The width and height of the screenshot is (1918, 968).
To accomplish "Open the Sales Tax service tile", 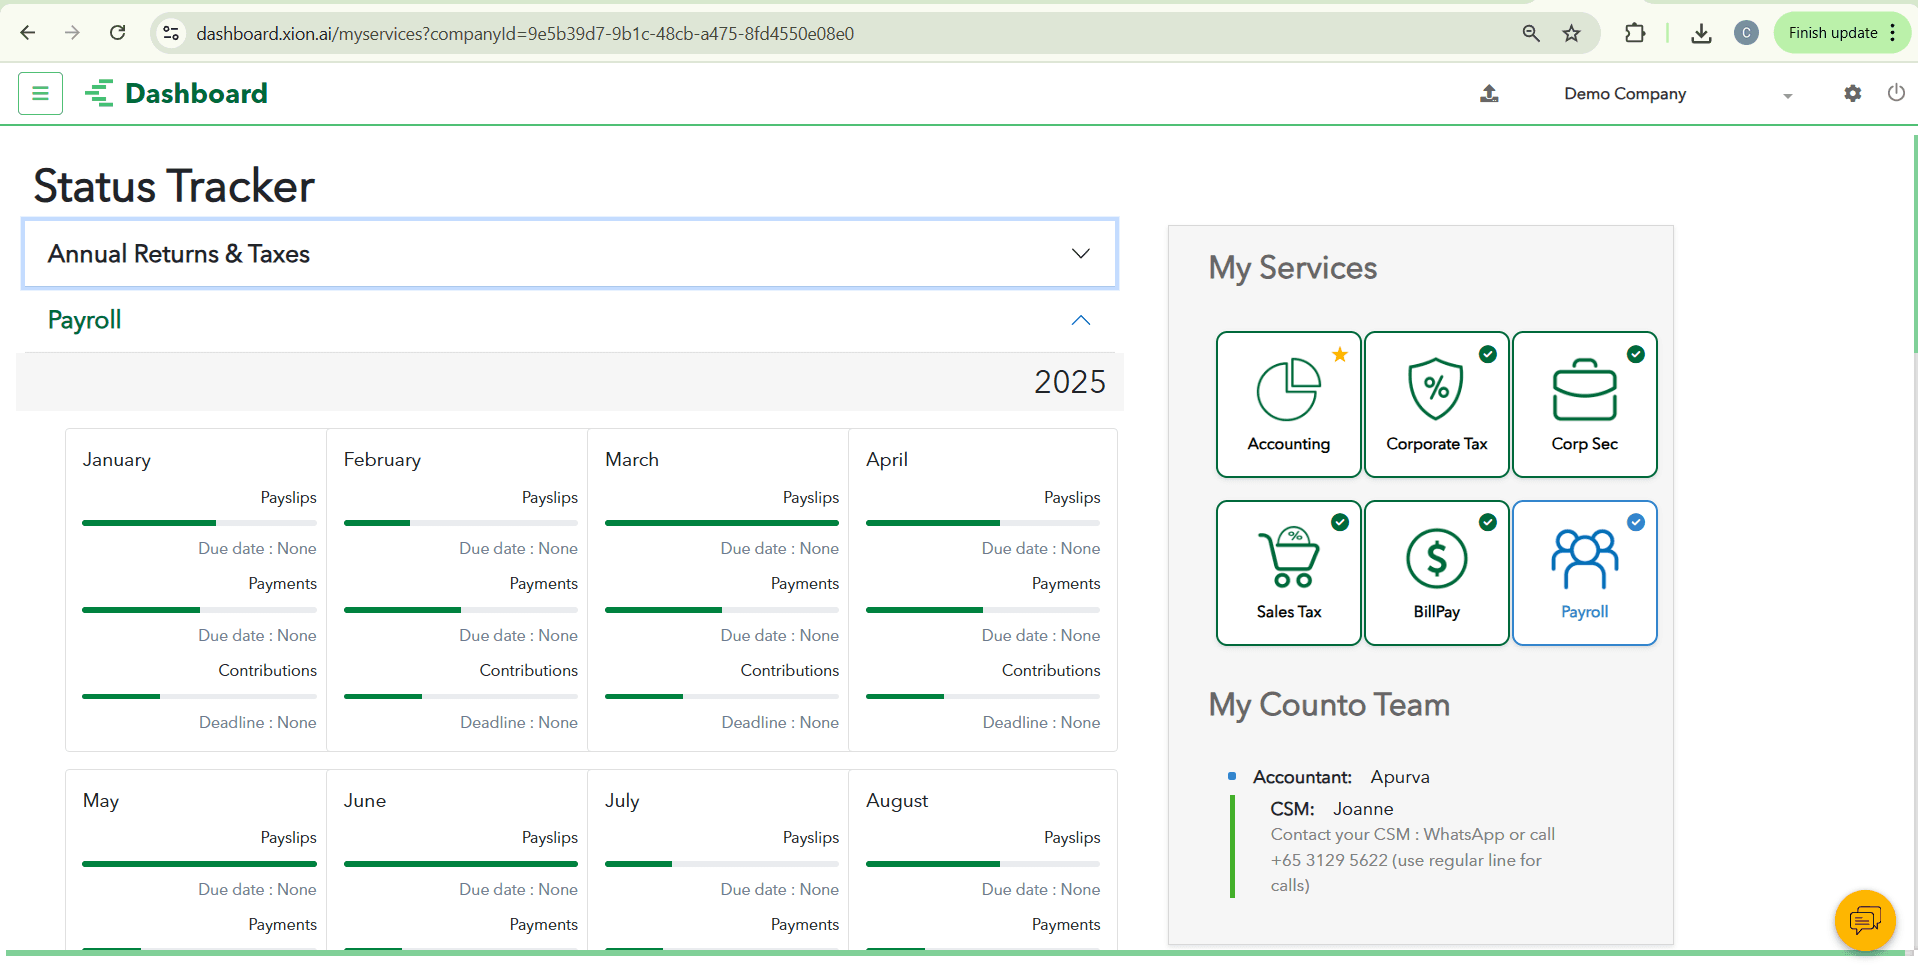I will 1288,573.
